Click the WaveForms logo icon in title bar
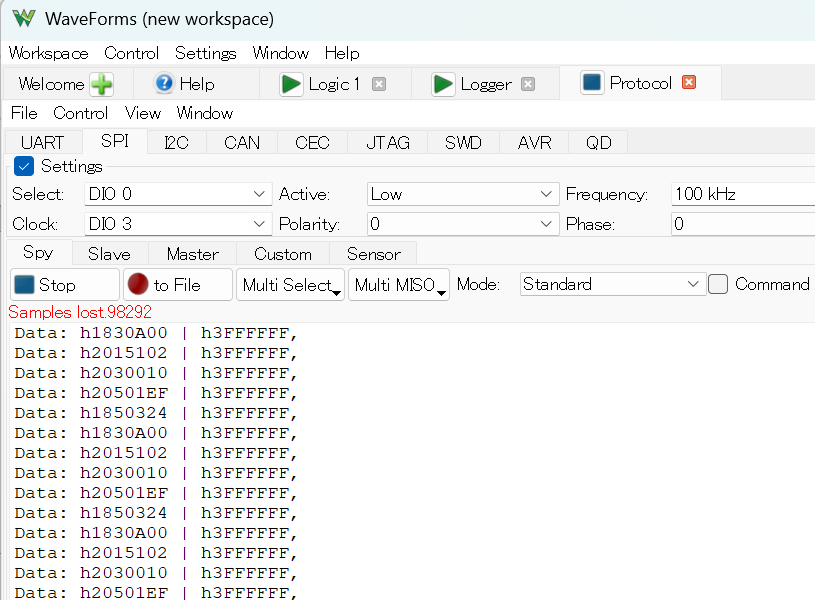The image size is (815, 600). [x=24, y=18]
